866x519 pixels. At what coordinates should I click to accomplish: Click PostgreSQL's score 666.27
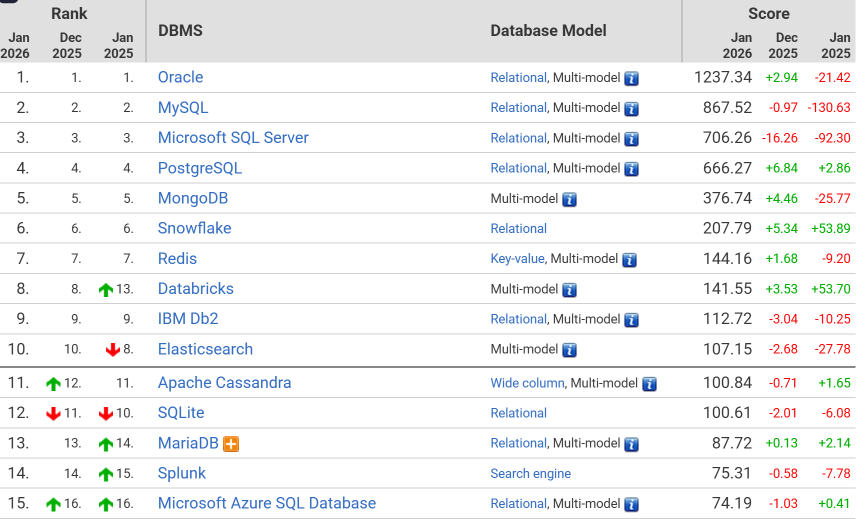coord(727,168)
